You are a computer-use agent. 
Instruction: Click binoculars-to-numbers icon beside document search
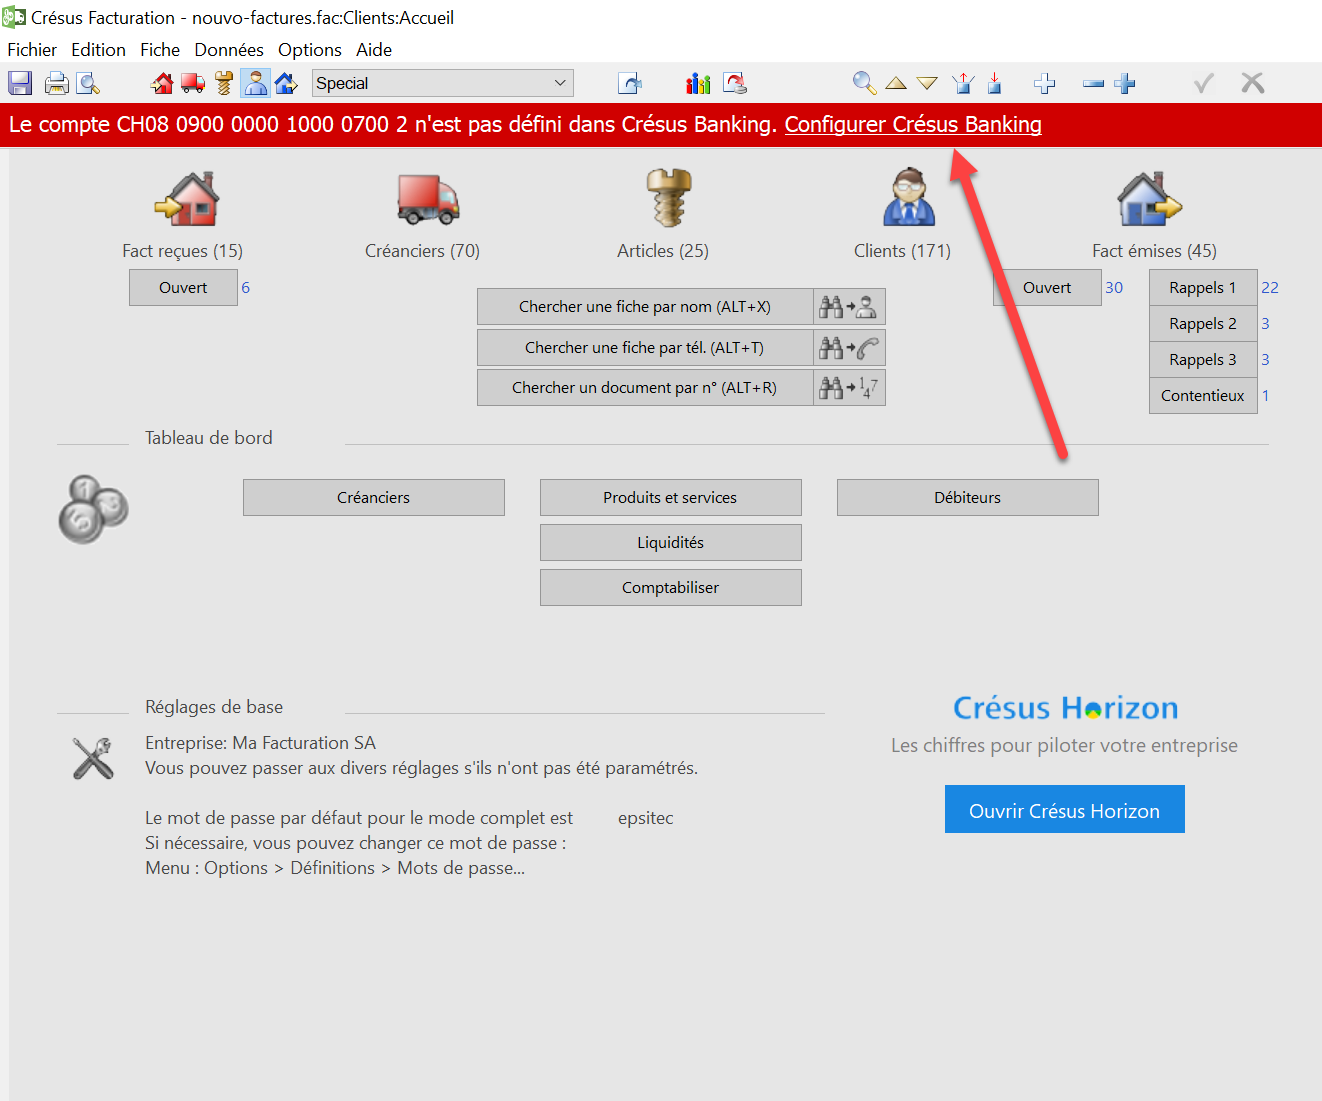coord(849,388)
